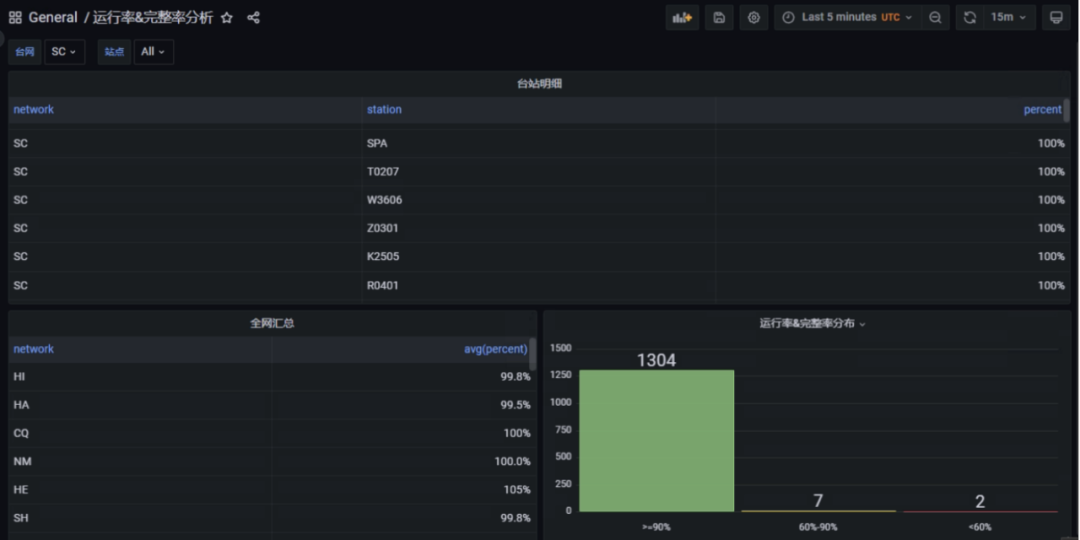Click the >=90% axis label
This screenshot has width=1080, height=540.
pos(656,527)
